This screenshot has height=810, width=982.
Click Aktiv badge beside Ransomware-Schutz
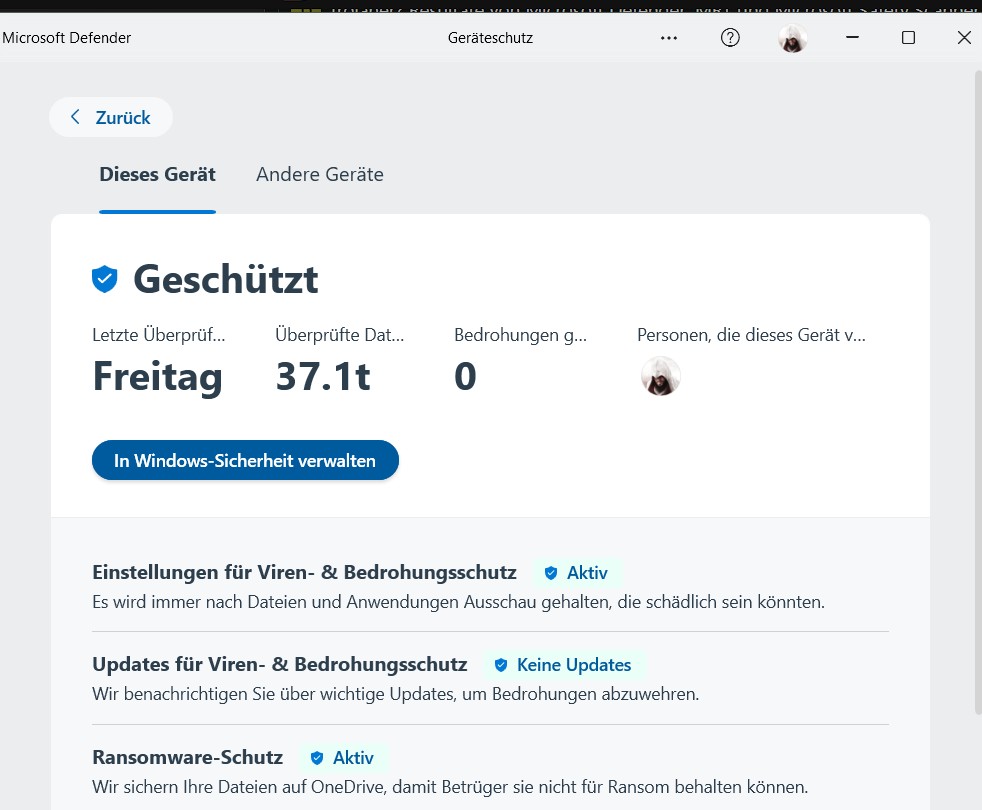(343, 757)
